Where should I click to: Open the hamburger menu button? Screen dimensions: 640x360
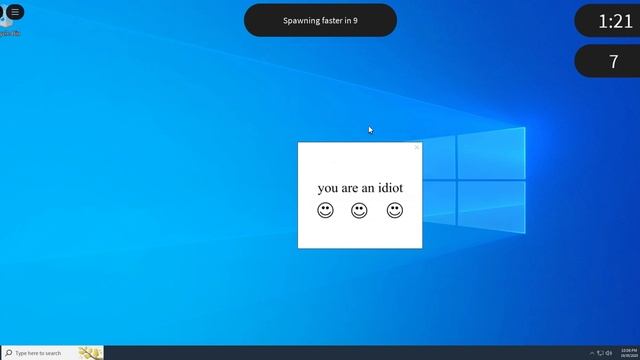click(15, 12)
